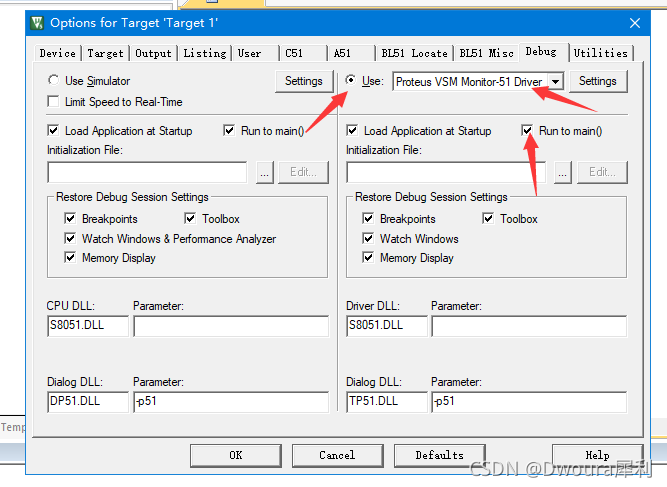Close the Options for Target dialog

point(635,23)
